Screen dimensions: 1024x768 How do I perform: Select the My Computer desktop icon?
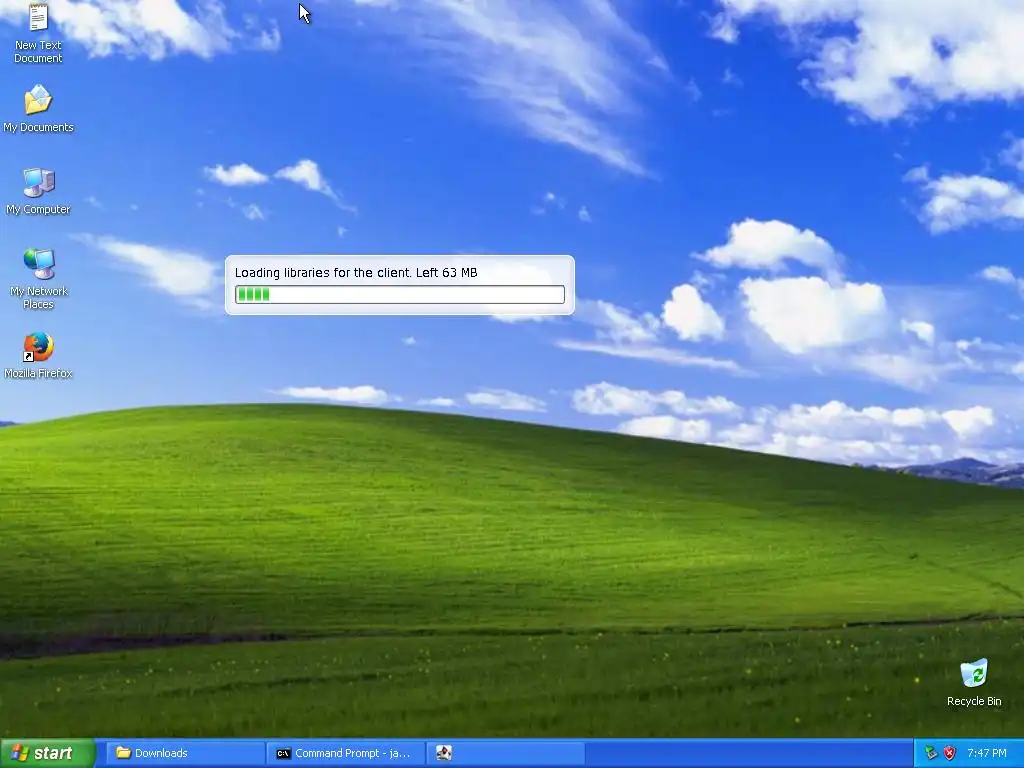[x=38, y=191]
